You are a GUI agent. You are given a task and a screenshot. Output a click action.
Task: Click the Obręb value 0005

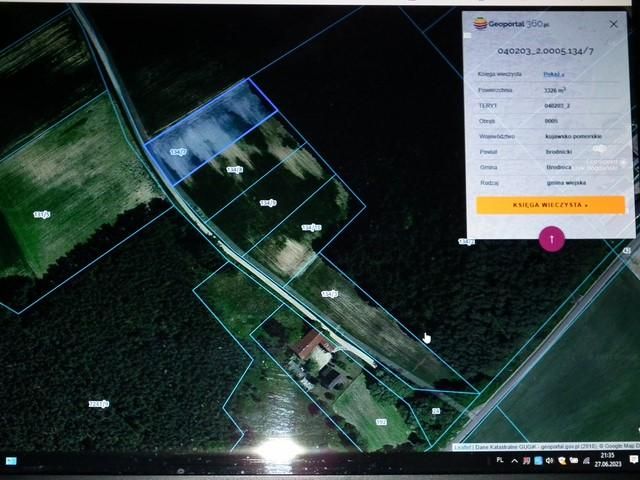click(x=551, y=121)
